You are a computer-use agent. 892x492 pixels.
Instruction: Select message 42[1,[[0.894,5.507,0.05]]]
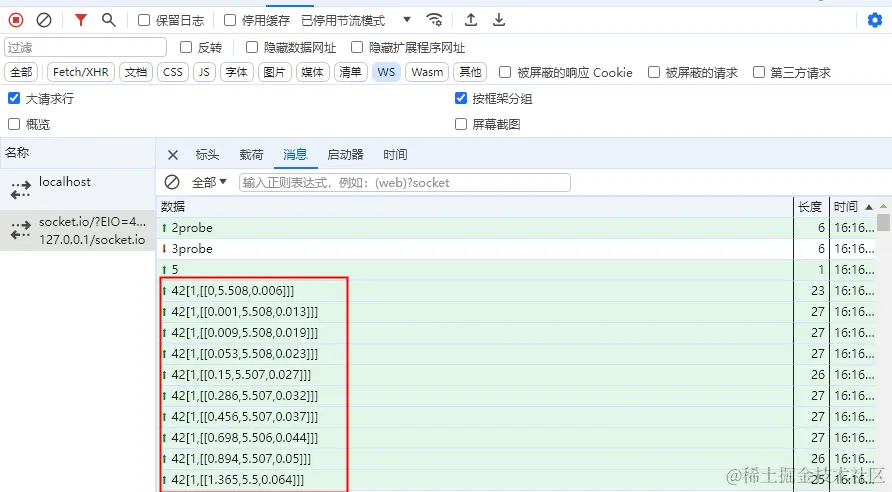515,458
